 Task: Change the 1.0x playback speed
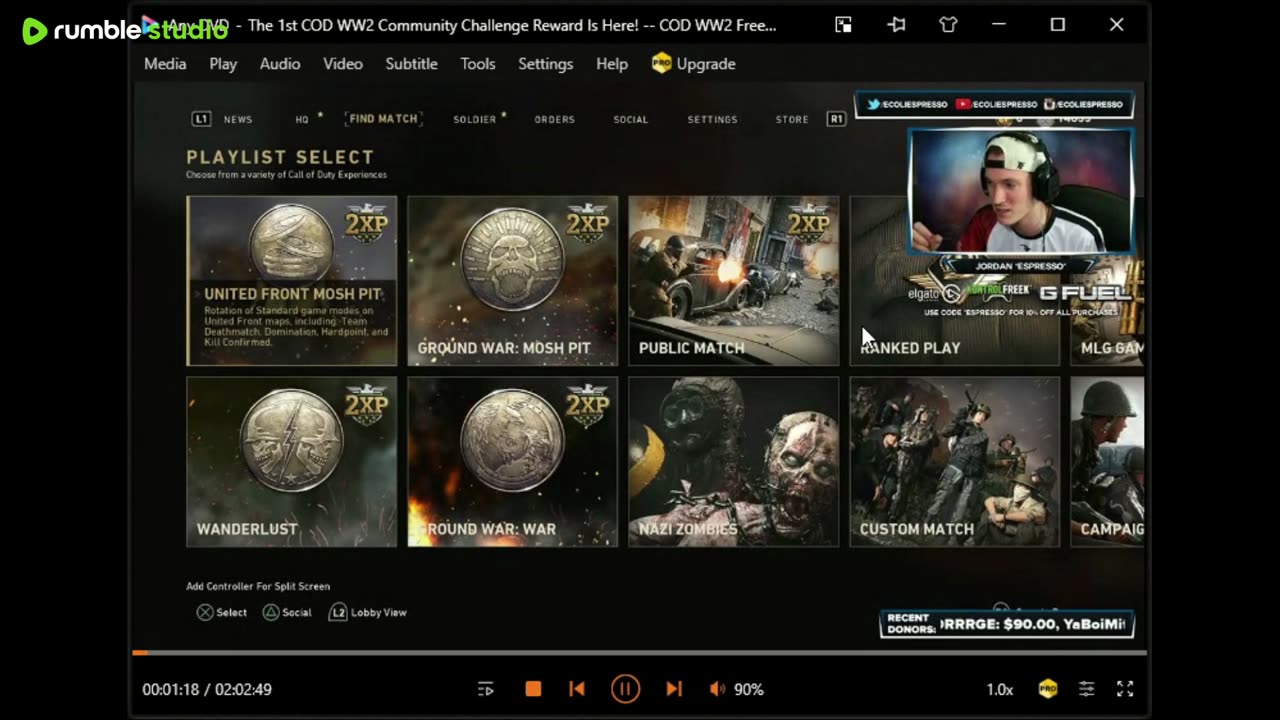pos(1000,690)
